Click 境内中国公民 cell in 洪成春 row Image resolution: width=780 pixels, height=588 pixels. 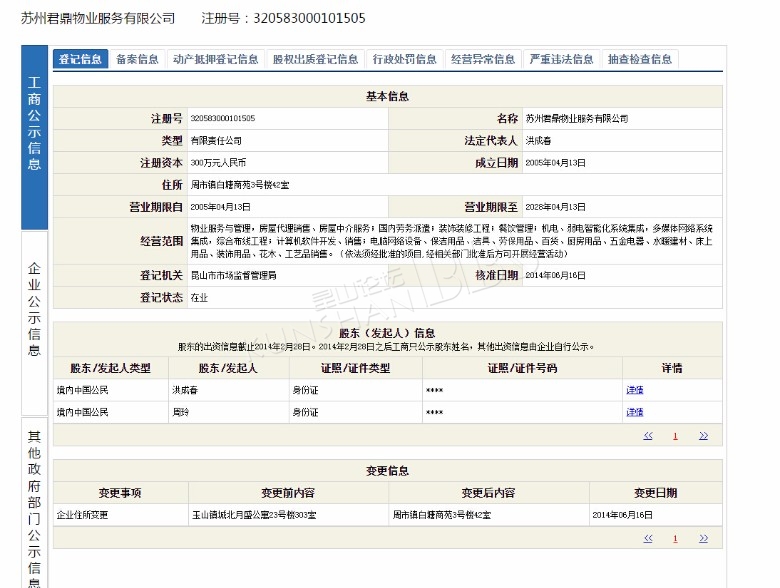(82, 390)
